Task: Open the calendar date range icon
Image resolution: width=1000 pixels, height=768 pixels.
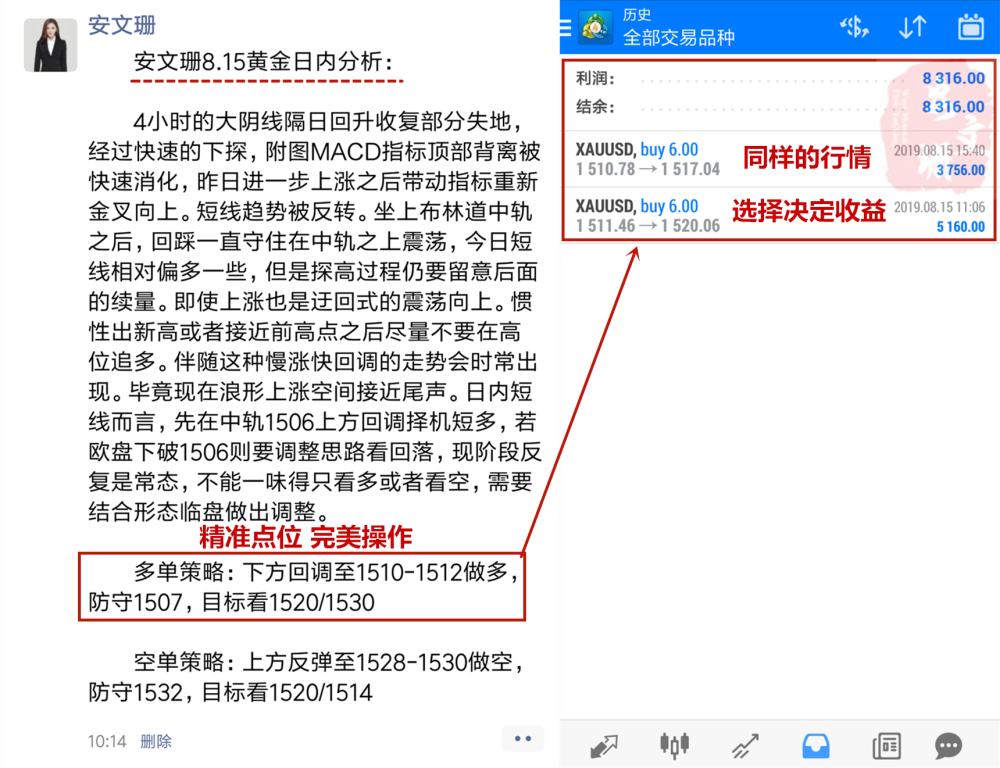Action: (971, 27)
